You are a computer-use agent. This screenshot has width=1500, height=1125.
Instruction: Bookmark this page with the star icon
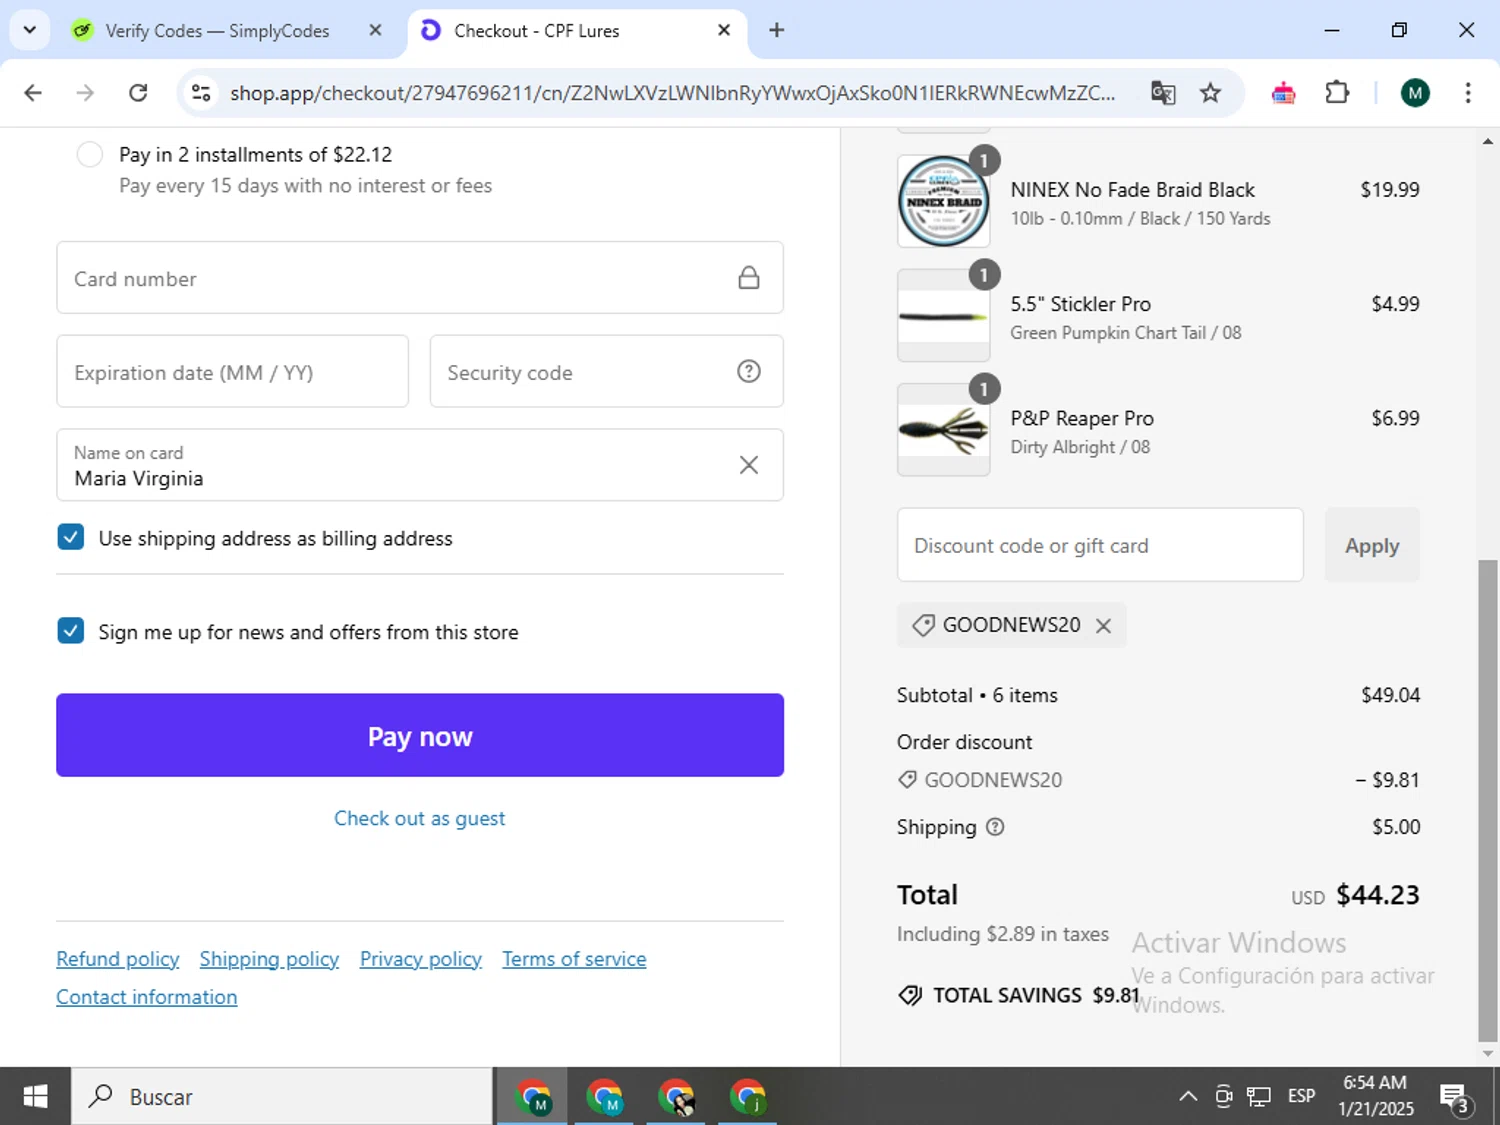(1210, 93)
